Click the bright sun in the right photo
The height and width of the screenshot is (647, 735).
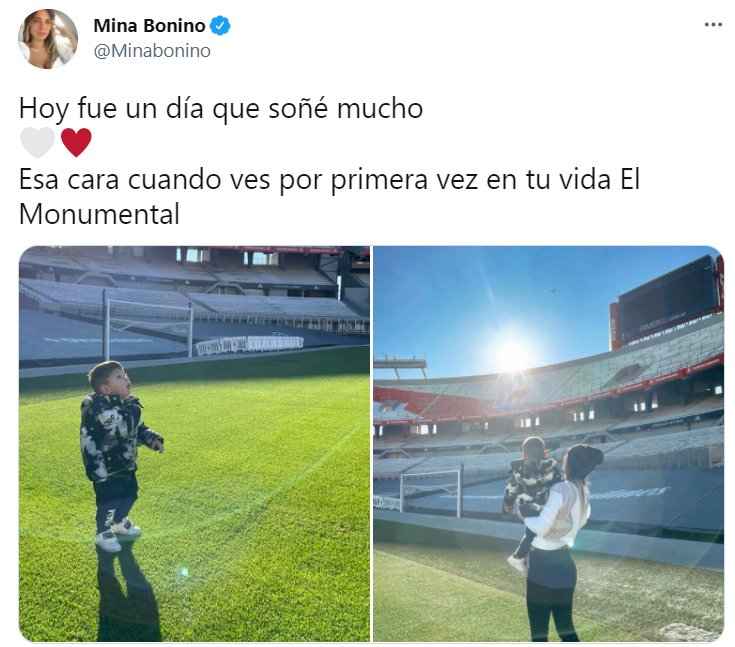[511, 355]
